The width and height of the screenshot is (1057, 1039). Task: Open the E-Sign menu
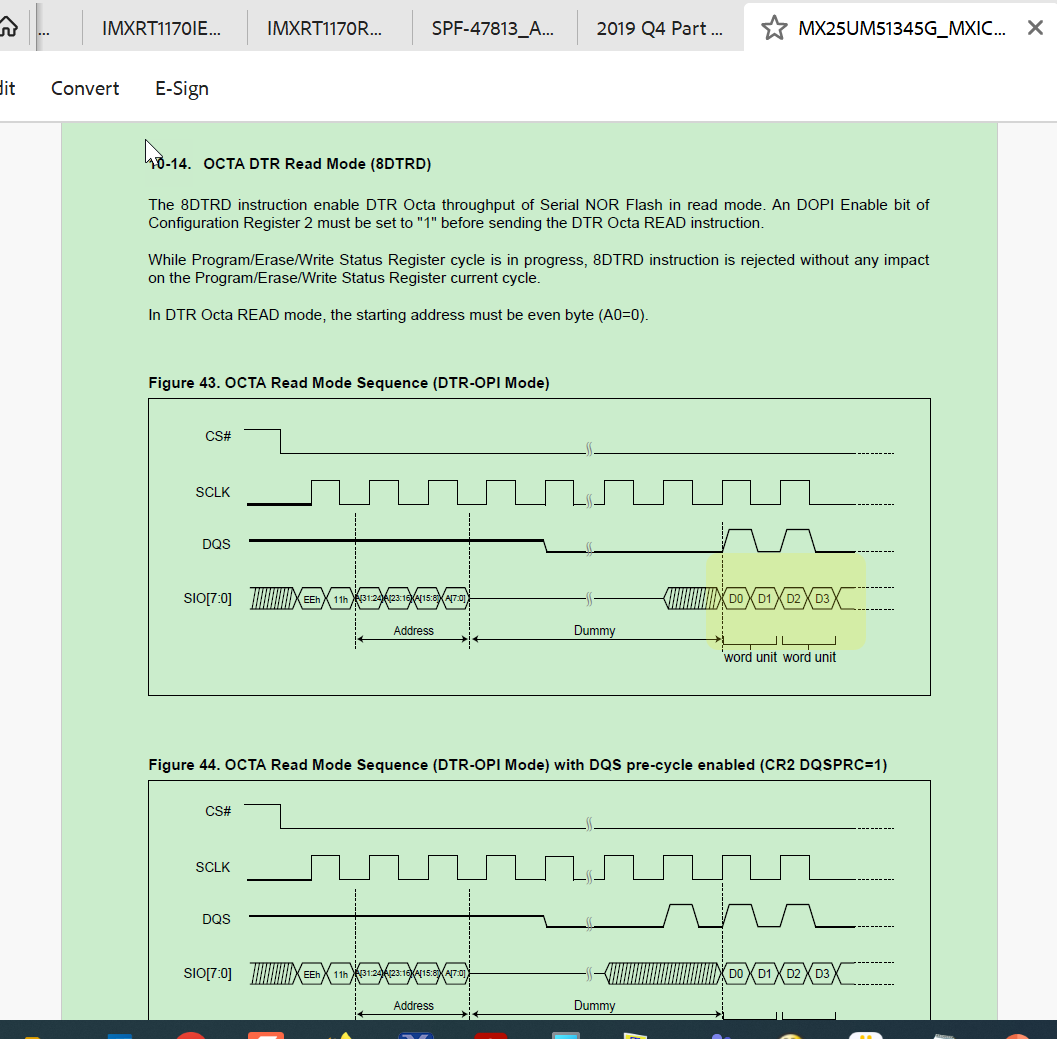(x=181, y=88)
